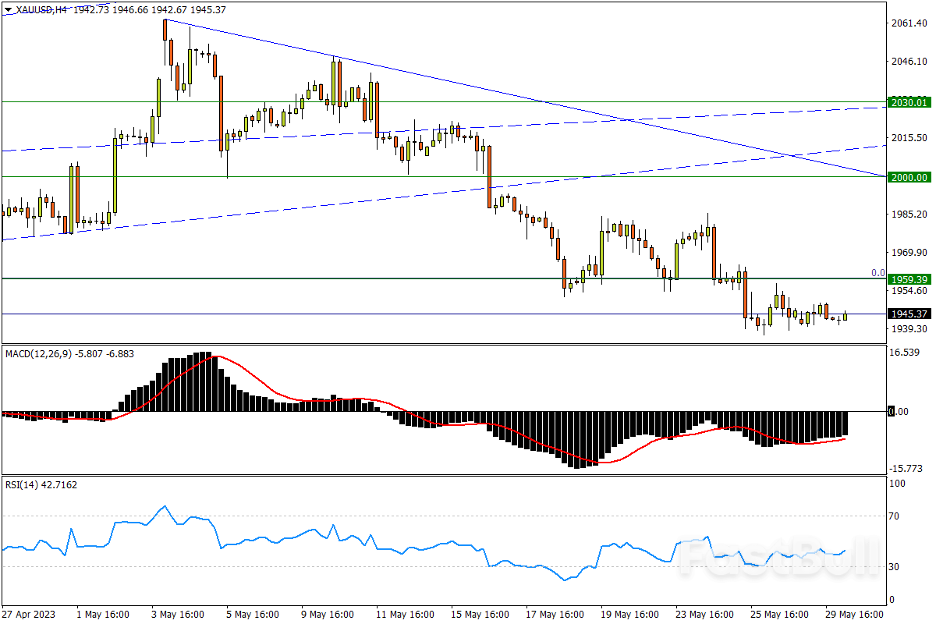This screenshot has height=624, width=936.
Task: Click the Fibonacci 0.0 level label
Action: (877, 272)
